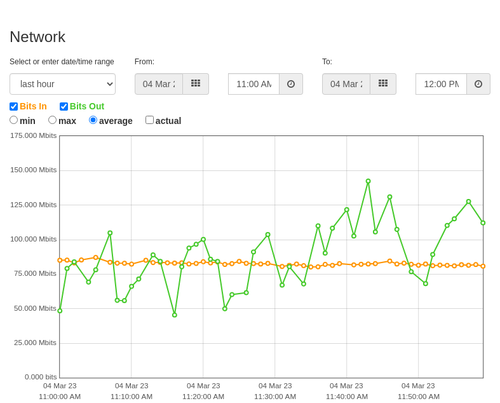
Task: Click the '100.000 Mbits' axis label
Action: tap(33, 239)
